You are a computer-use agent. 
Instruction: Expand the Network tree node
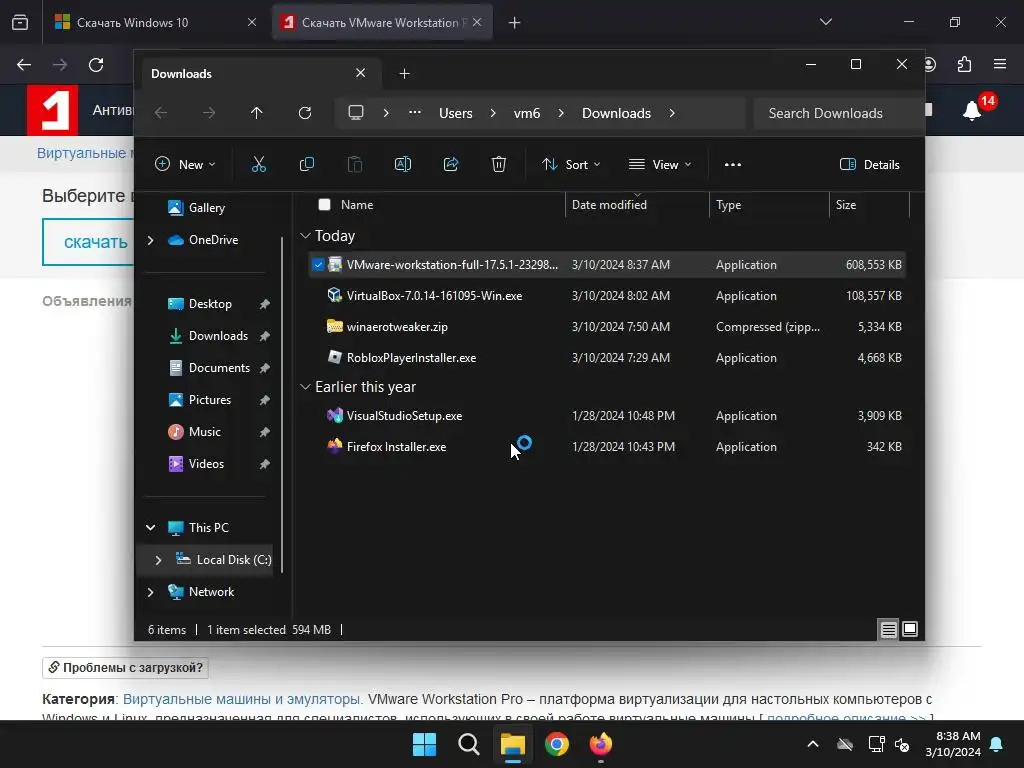click(150, 592)
